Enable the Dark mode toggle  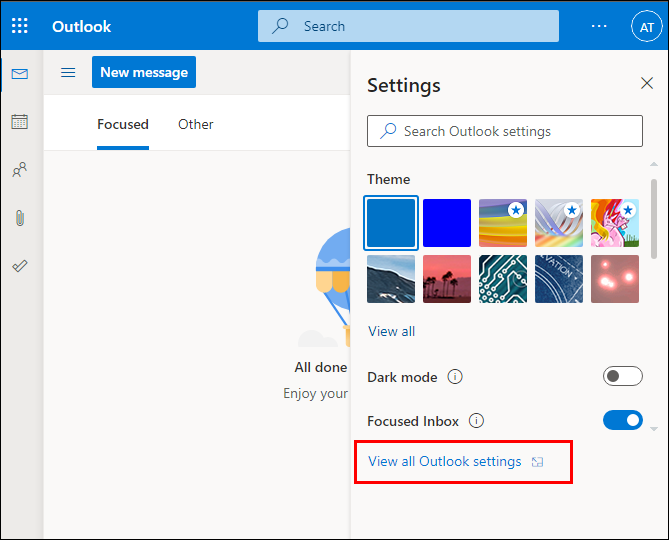pyautogui.click(x=622, y=377)
